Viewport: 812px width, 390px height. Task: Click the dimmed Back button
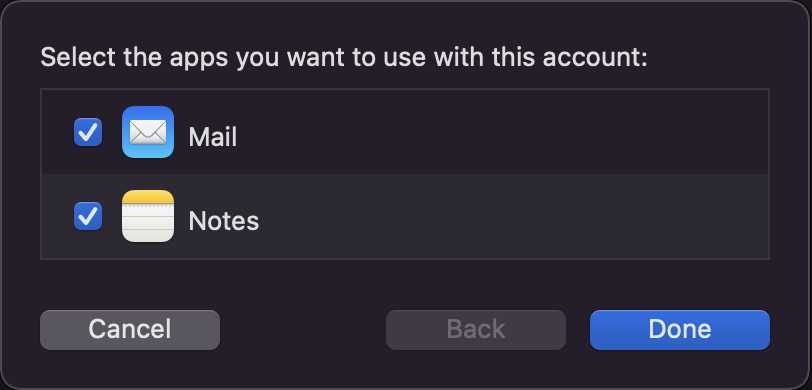(476, 330)
